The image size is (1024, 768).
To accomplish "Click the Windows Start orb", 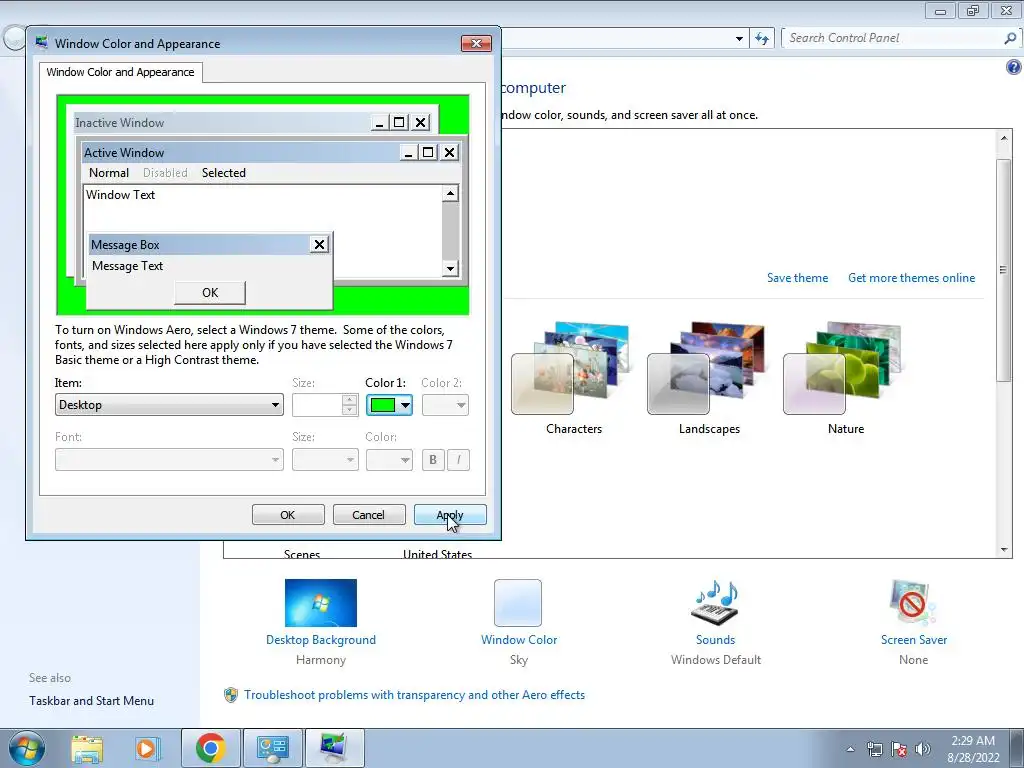I will click(x=27, y=748).
